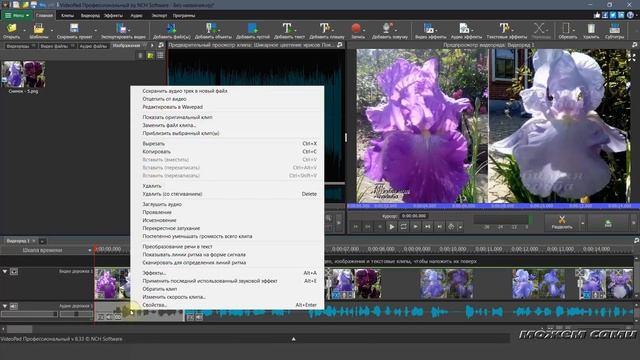Open dropdown arrow next to Обрезать
Viewport: 640px width, 360px height.
click(574, 30)
